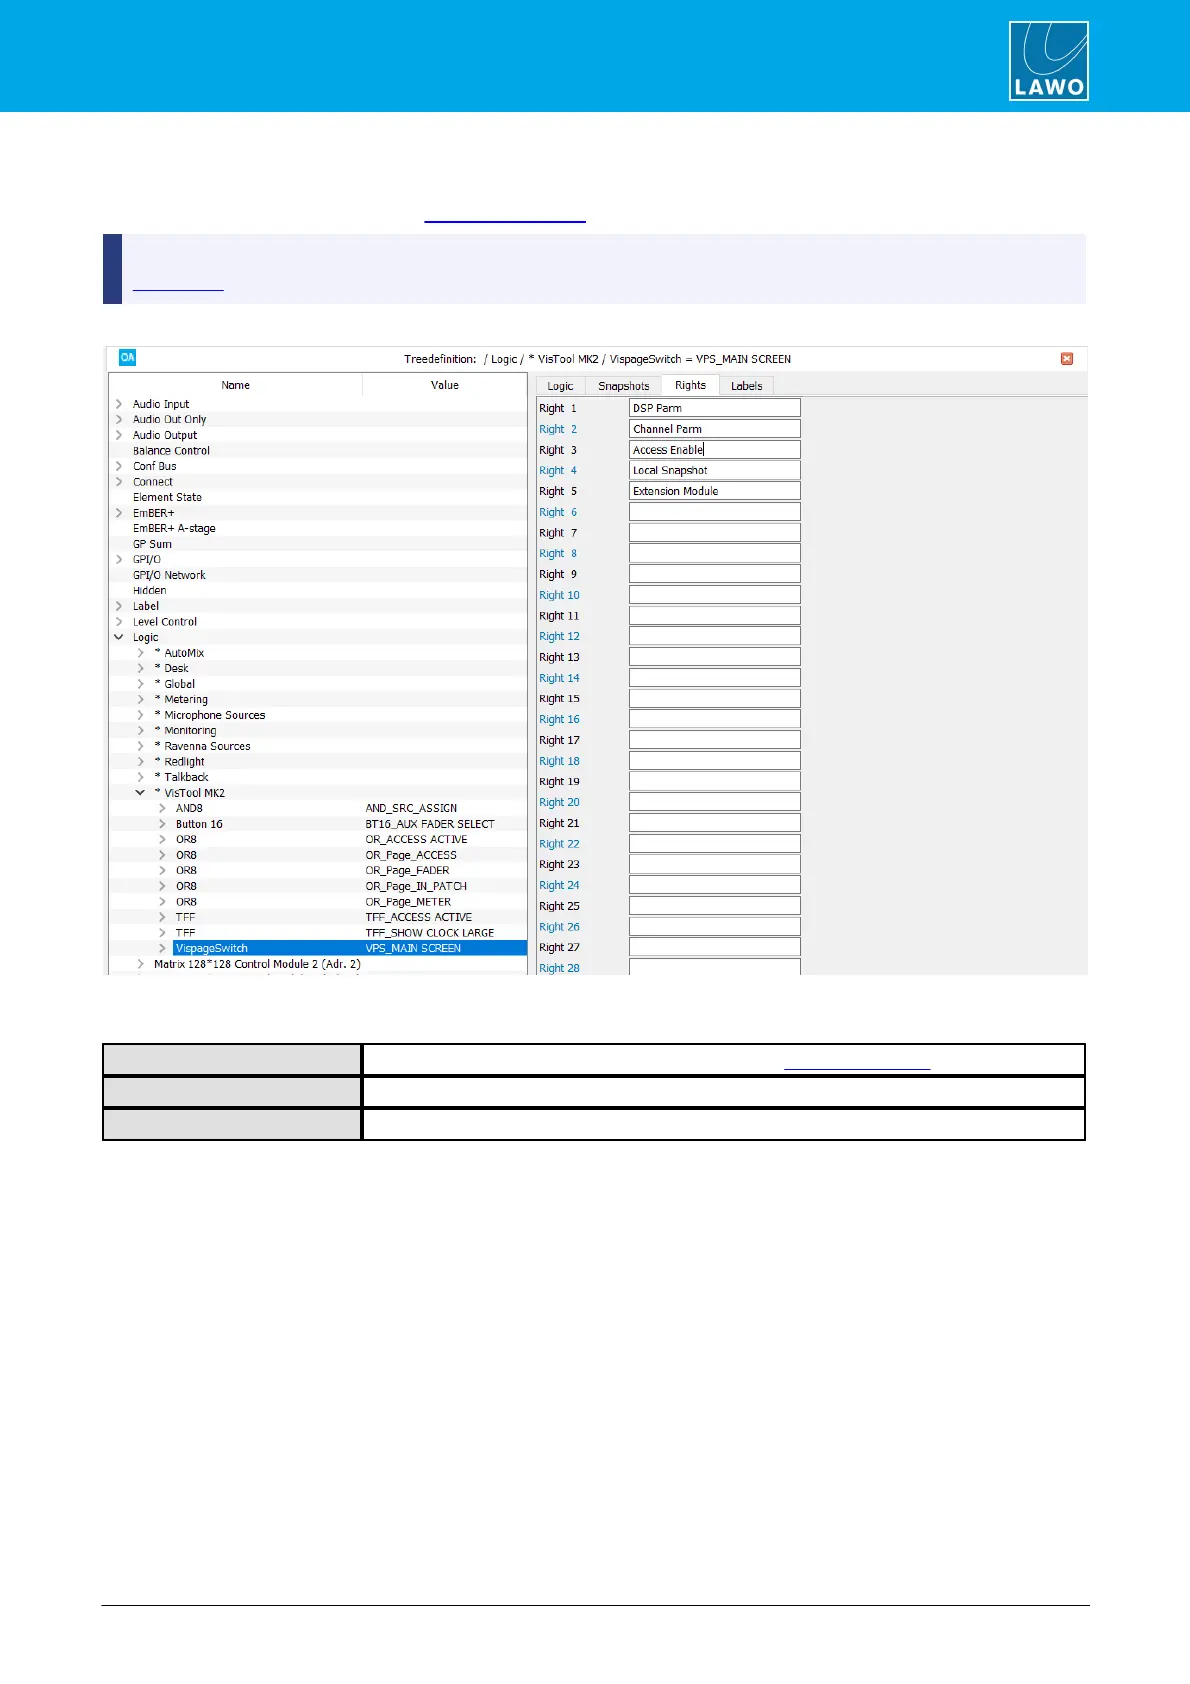Select Balance Control in the tree
Screen dimensions: 1190x1684
point(171,451)
